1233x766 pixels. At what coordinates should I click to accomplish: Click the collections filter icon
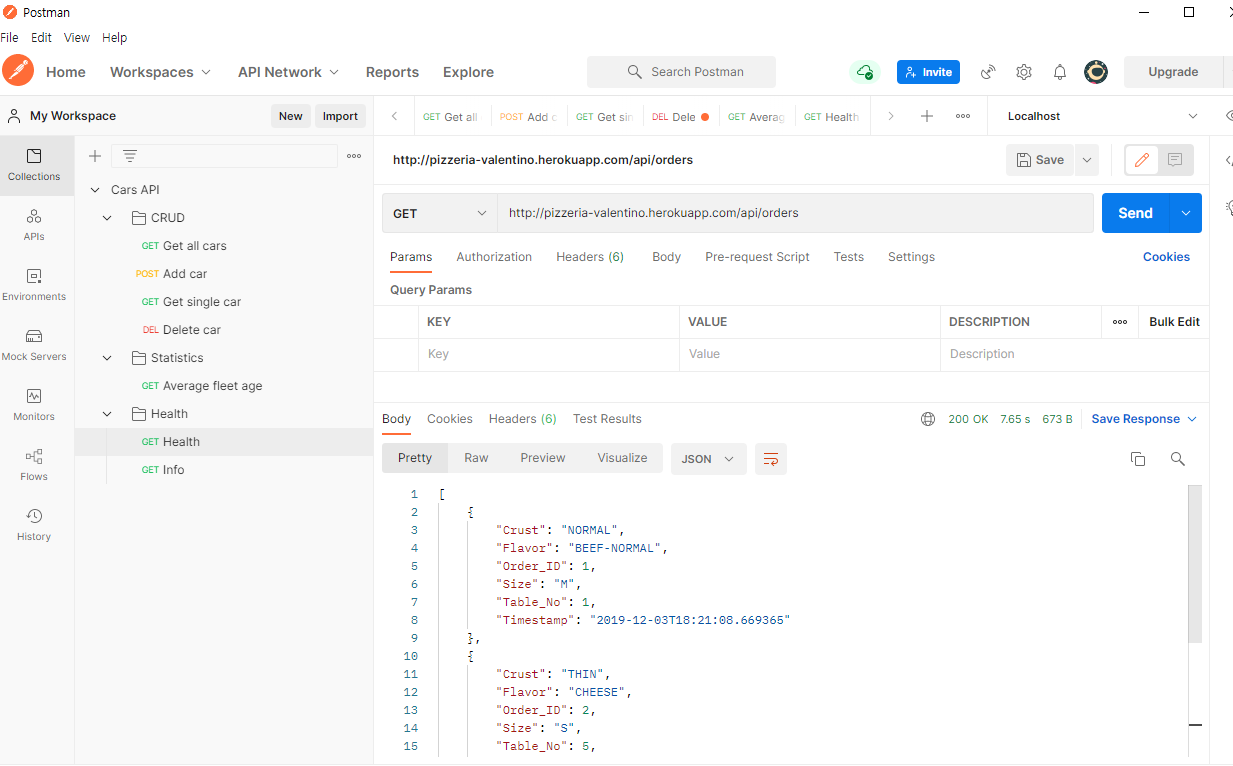tap(130, 156)
